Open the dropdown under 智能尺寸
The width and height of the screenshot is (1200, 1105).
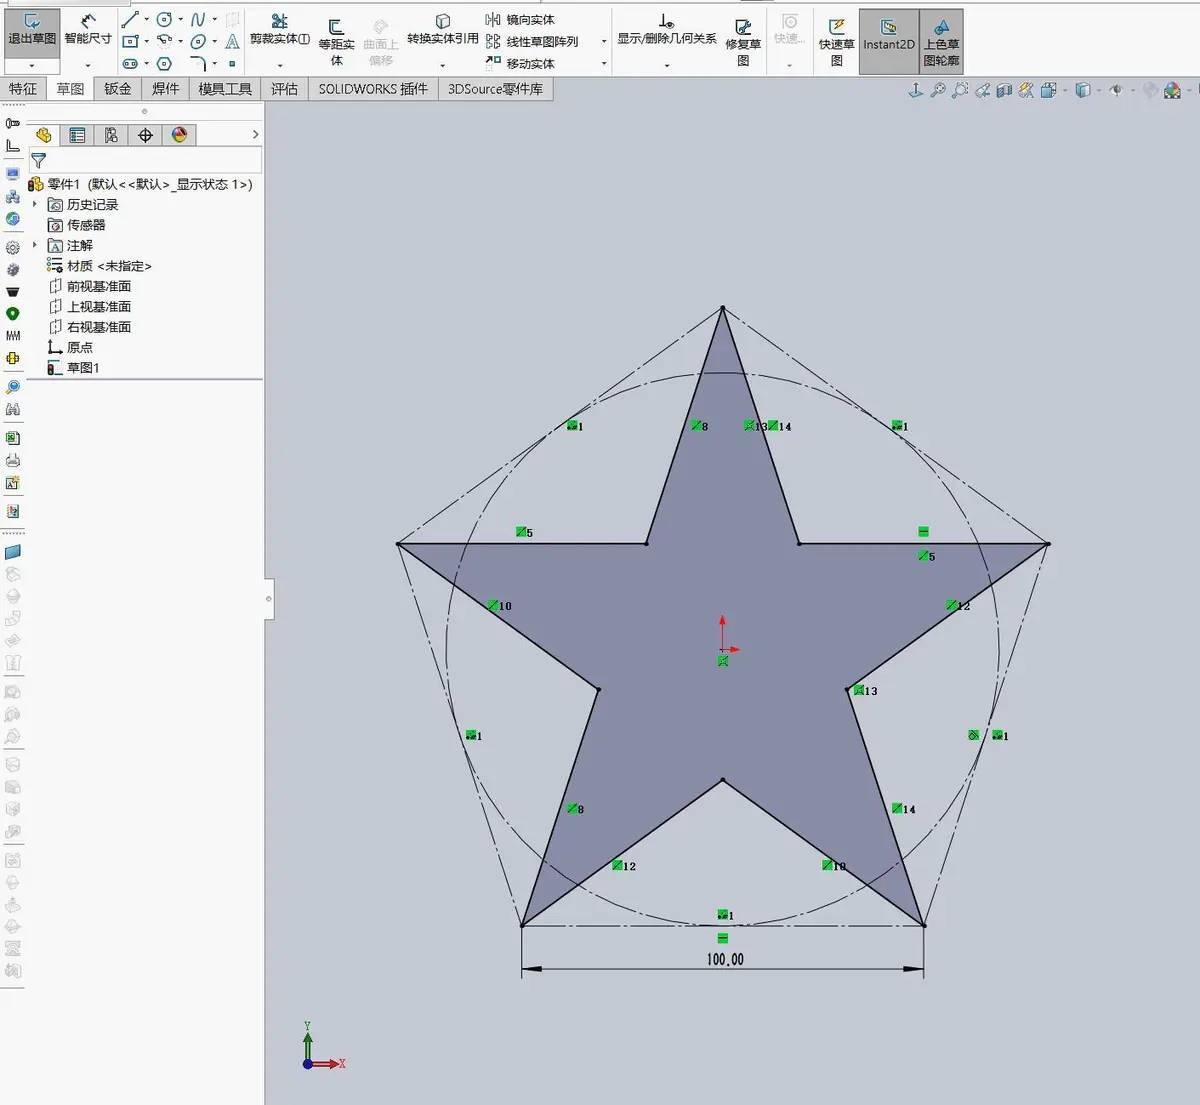(88, 65)
